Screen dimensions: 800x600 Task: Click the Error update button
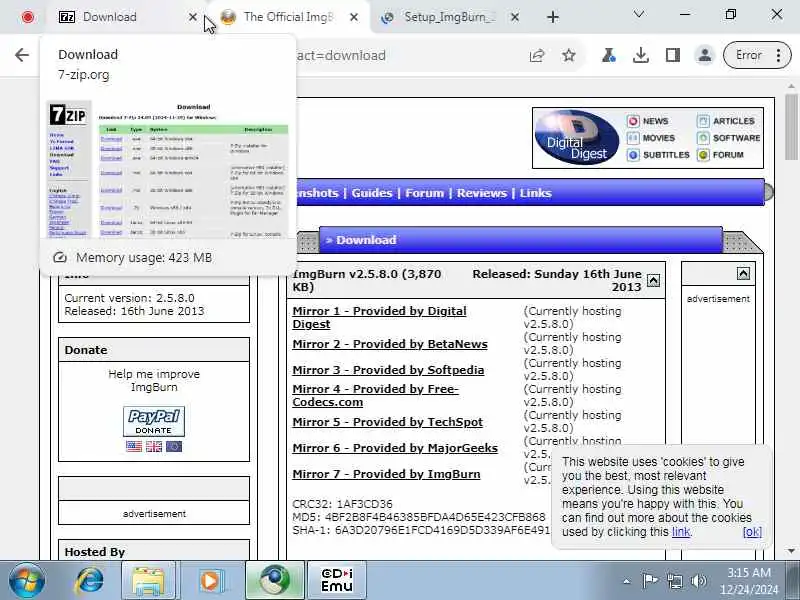tap(748, 55)
